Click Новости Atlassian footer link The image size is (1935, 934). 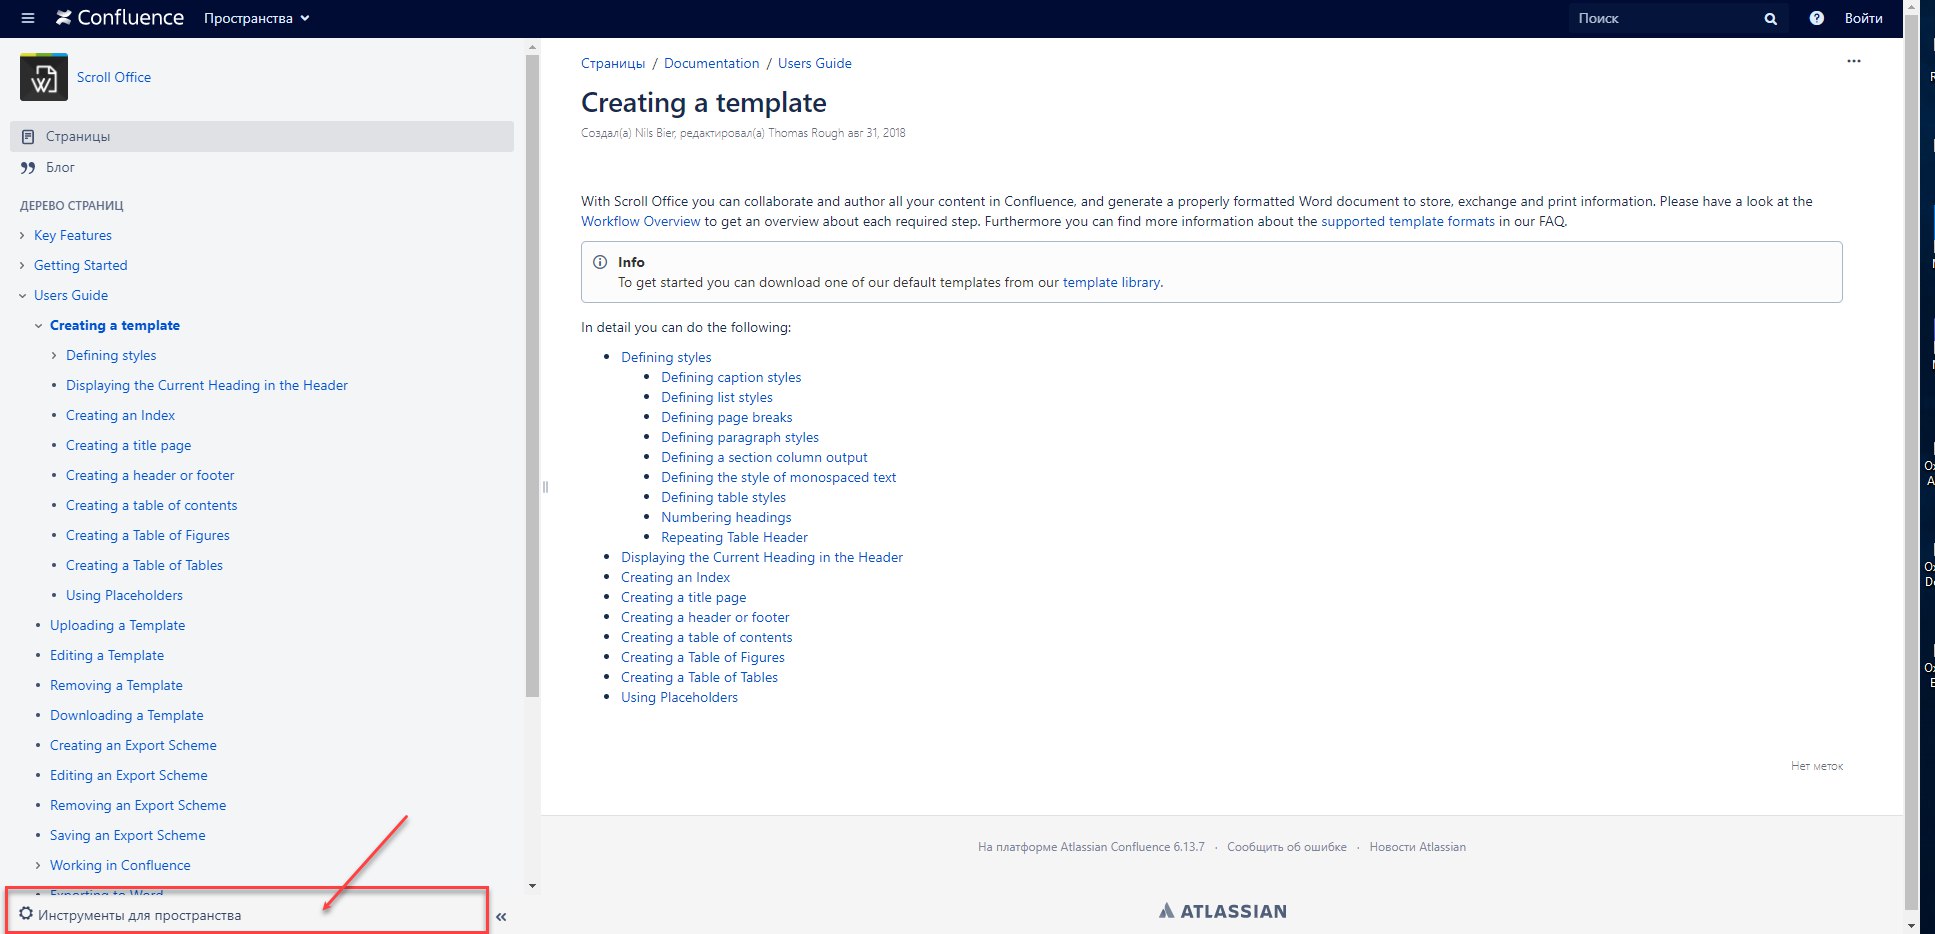point(1417,847)
